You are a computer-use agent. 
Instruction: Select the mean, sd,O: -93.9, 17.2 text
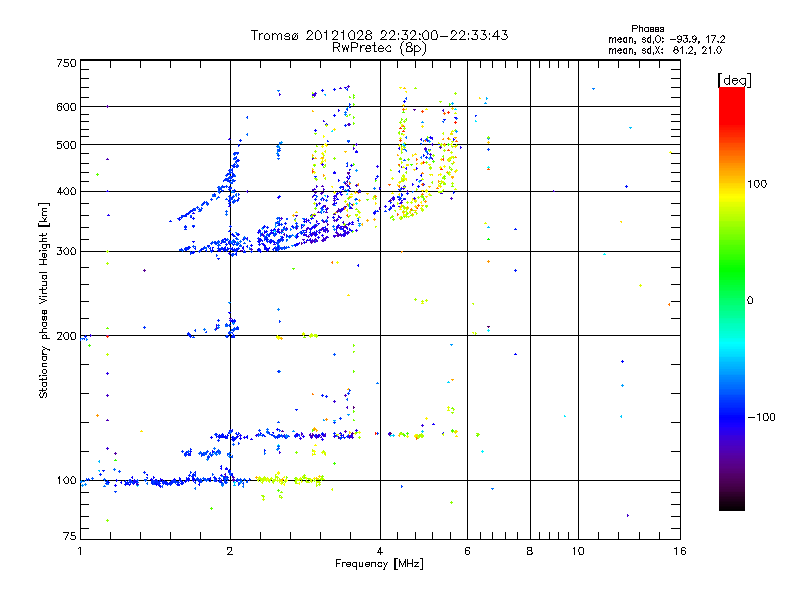coord(666,39)
